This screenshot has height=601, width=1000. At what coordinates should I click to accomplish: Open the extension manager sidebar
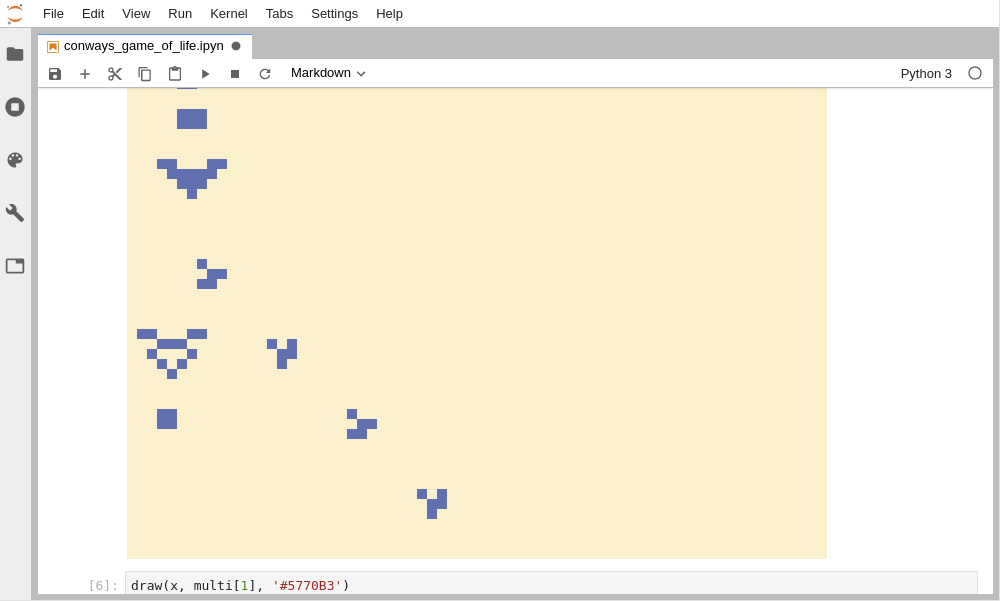[15, 160]
